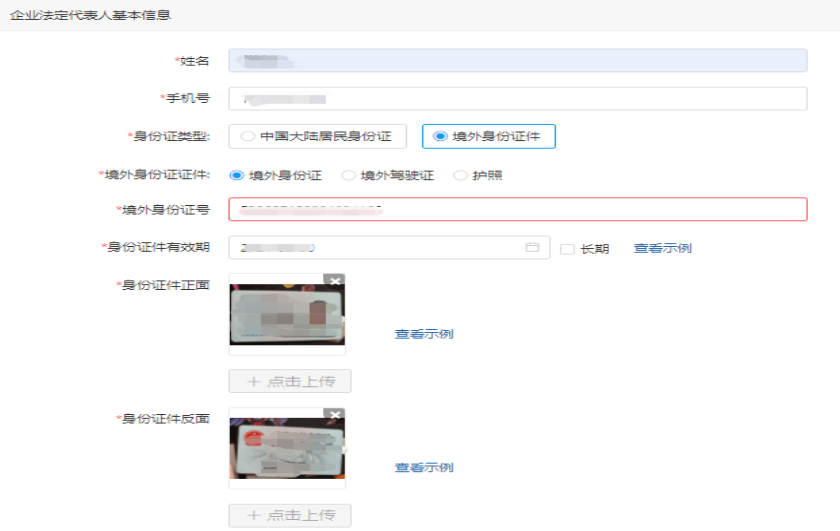Image resolution: width=840 pixels, height=531 pixels.
Task: Click the 身份证件反面 uploaded photo thumbnail
Action: click(287, 449)
